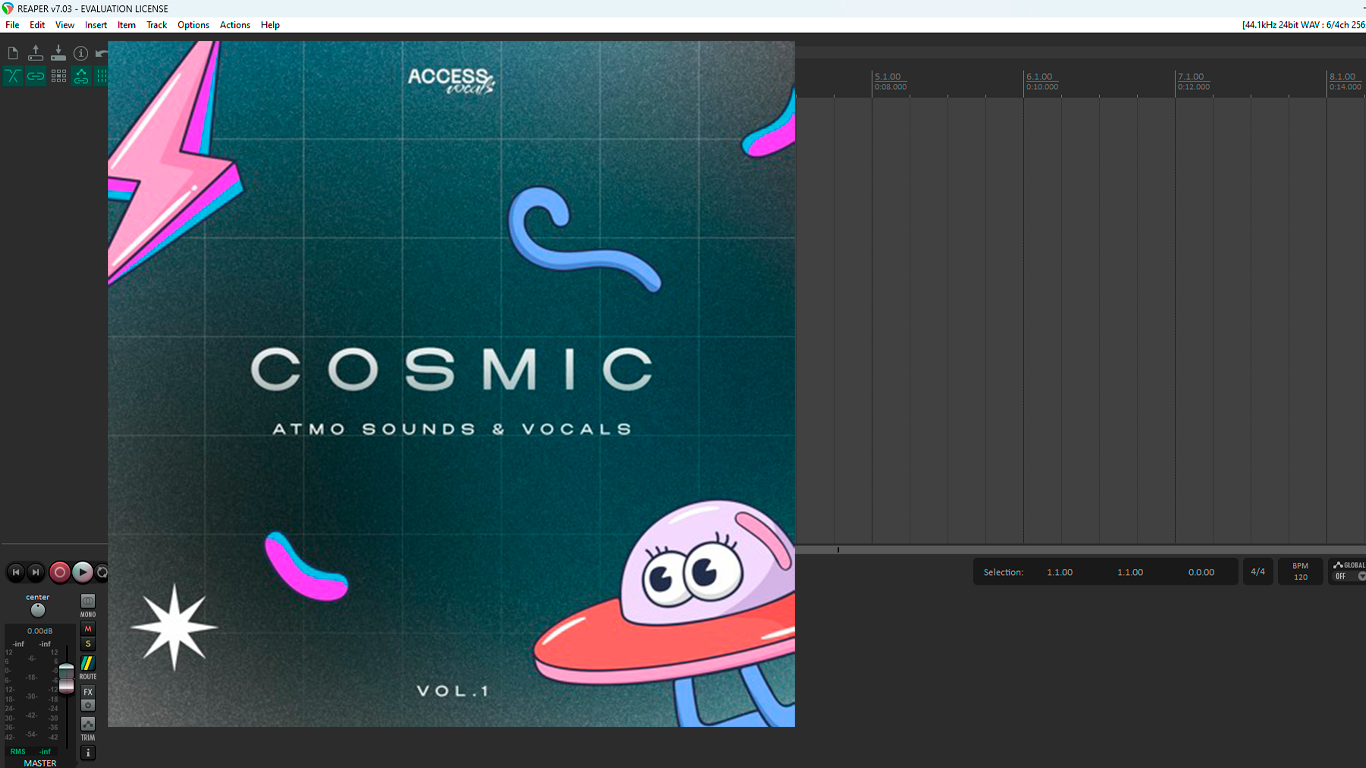
Task: Click the audio device info in menu bar
Action: [1303, 25]
